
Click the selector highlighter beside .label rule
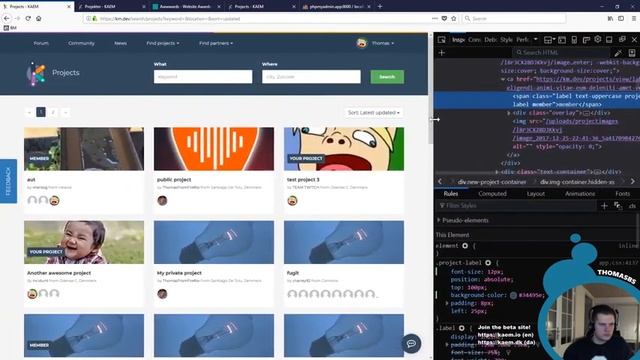(462, 328)
